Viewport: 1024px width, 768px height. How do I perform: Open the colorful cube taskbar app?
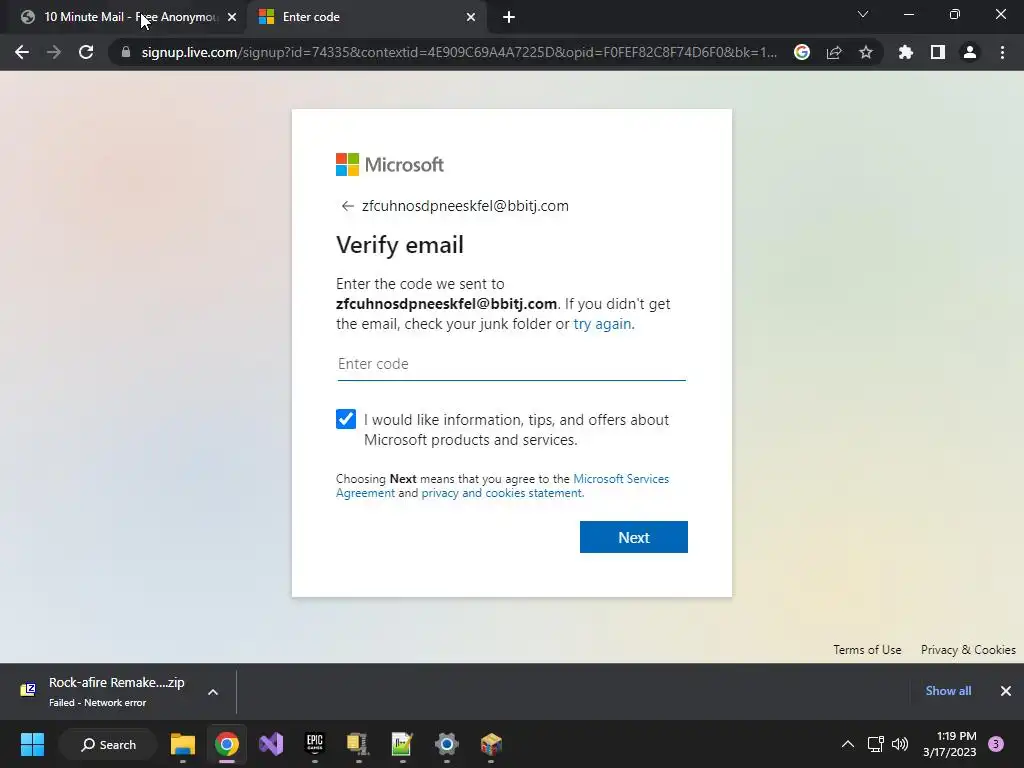(x=490, y=744)
